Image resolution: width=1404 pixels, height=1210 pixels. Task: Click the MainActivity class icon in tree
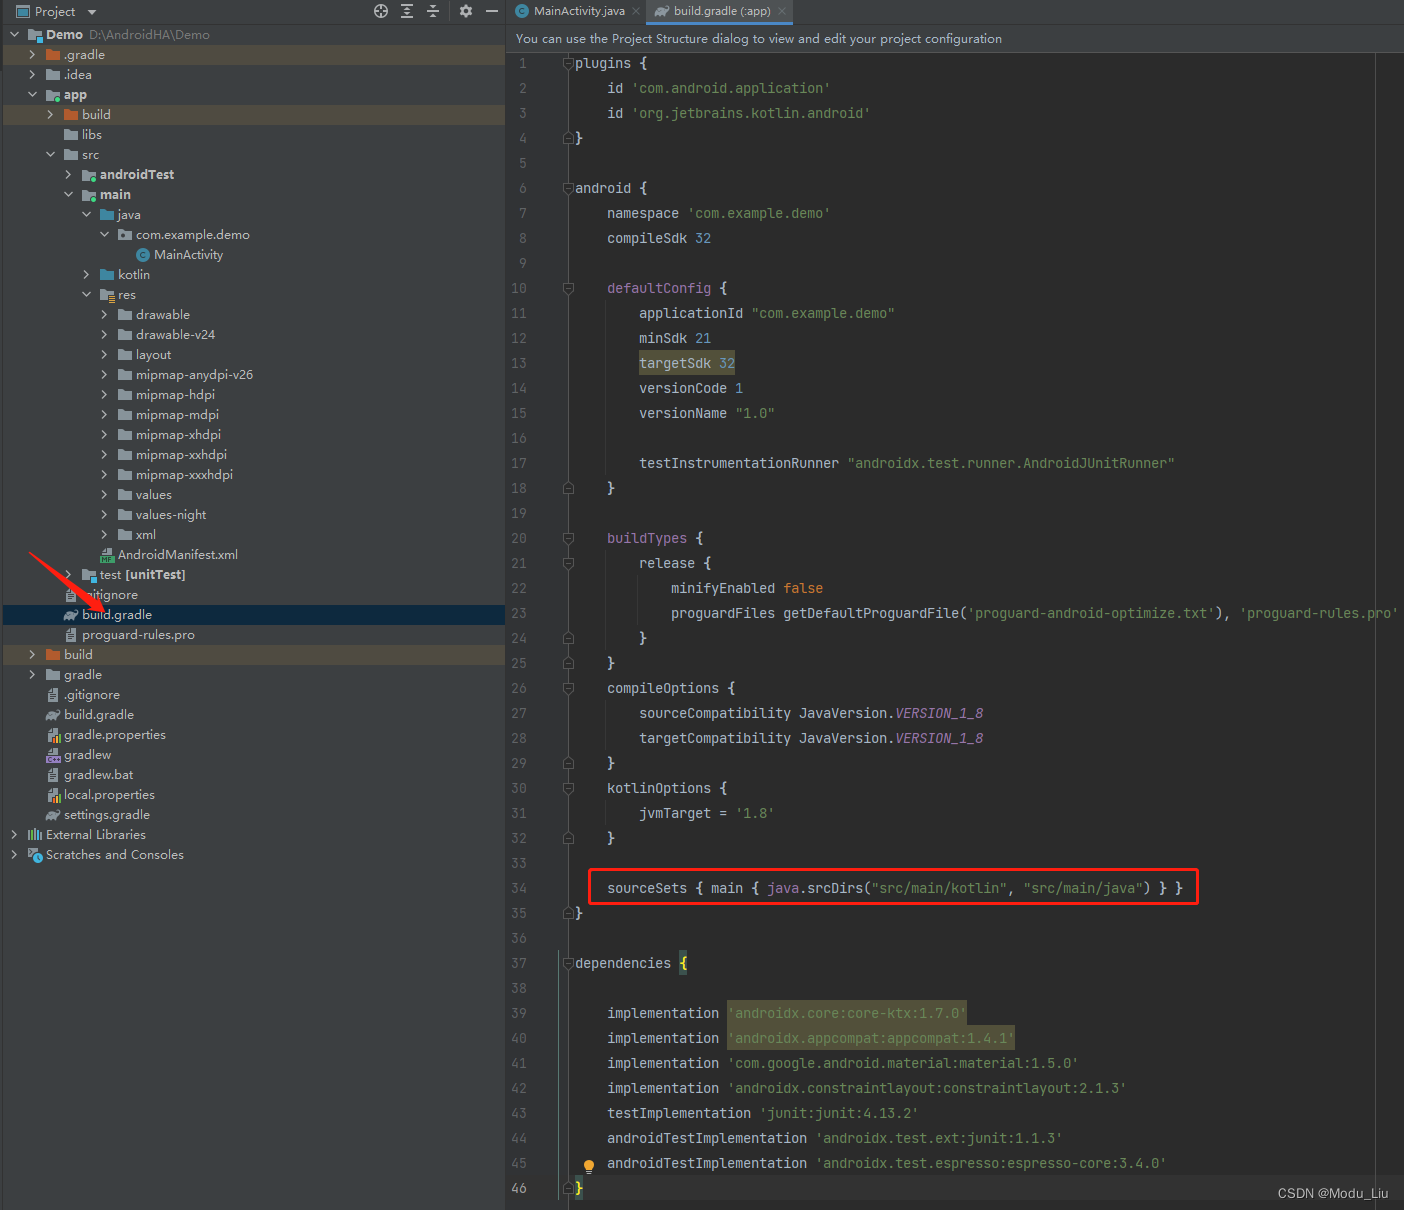(143, 255)
